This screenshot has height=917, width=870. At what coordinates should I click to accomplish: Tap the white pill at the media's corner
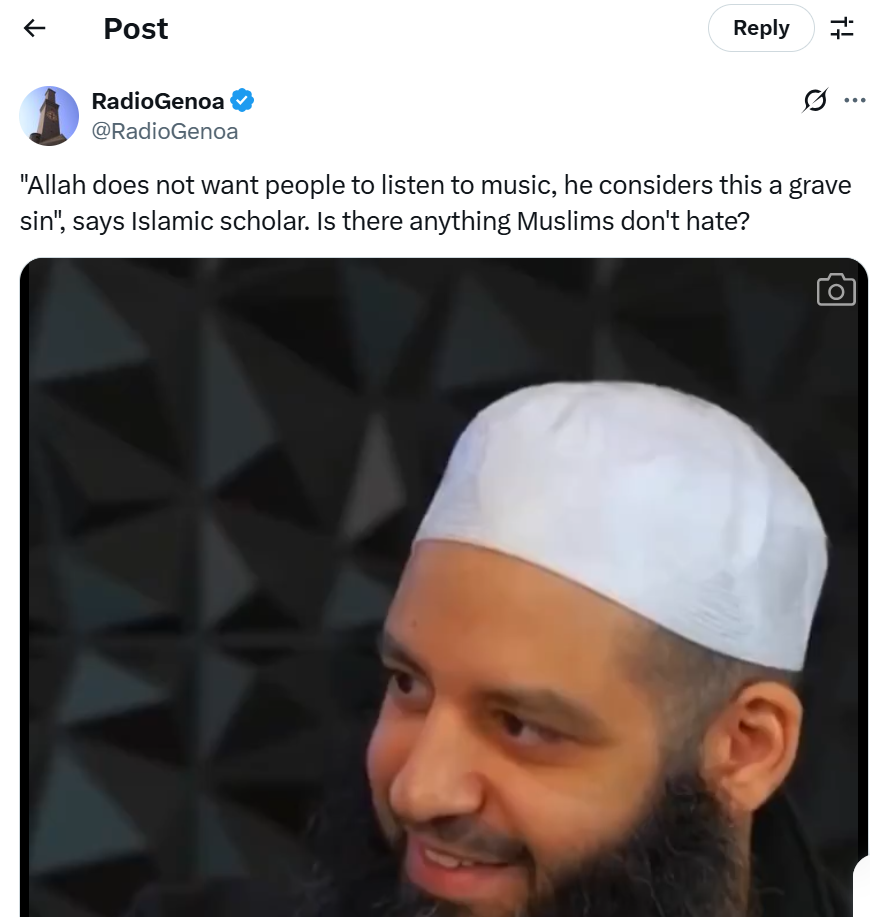click(x=861, y=886)
